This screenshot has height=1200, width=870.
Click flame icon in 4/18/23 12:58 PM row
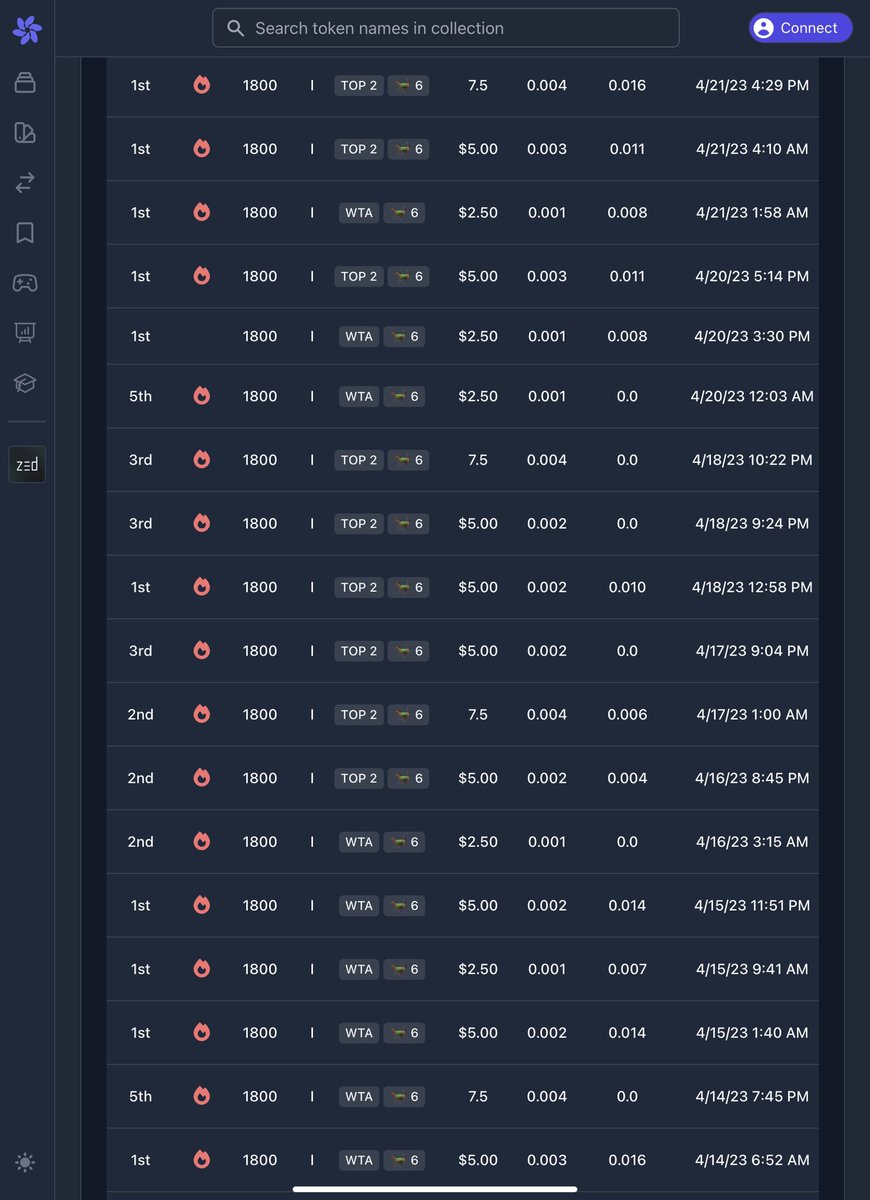[202, 587]
